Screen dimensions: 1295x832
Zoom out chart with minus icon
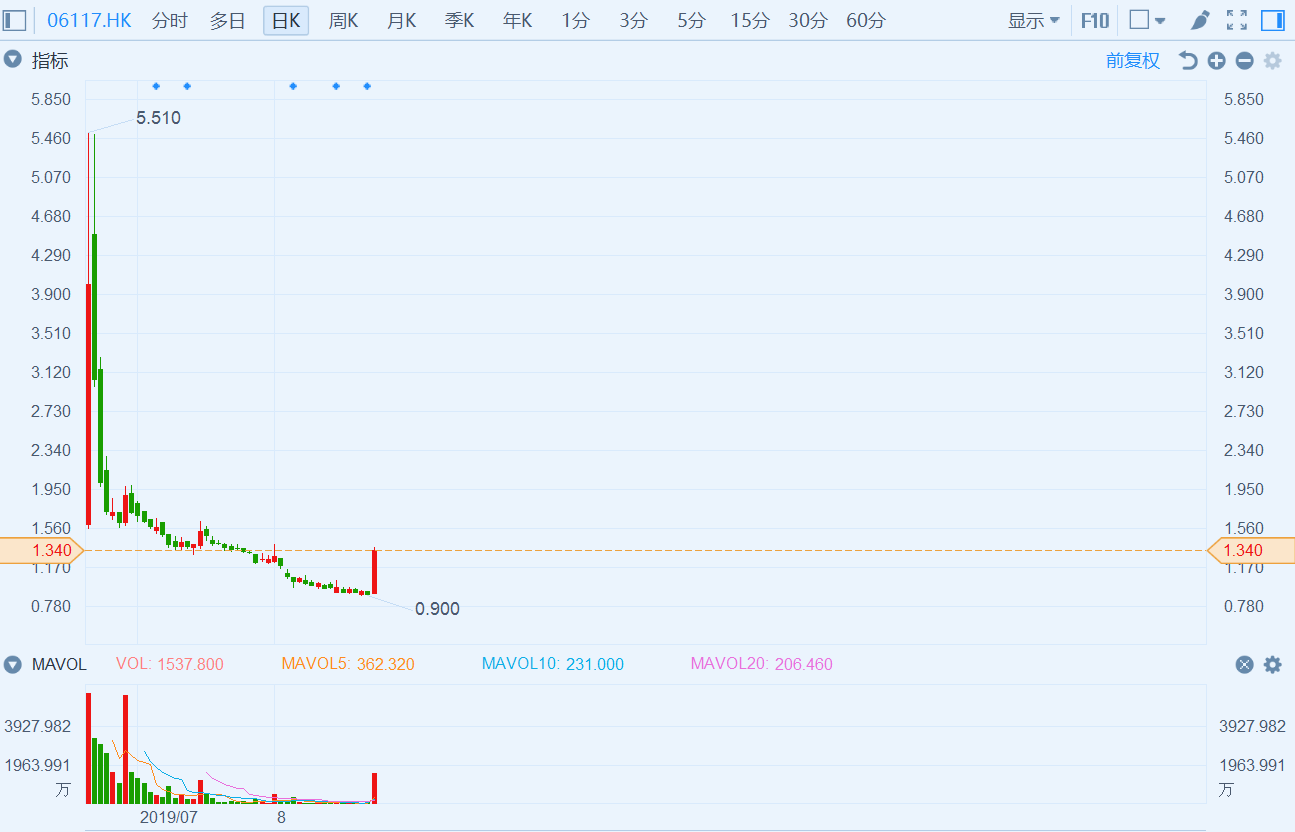[x=1244, y=61]
